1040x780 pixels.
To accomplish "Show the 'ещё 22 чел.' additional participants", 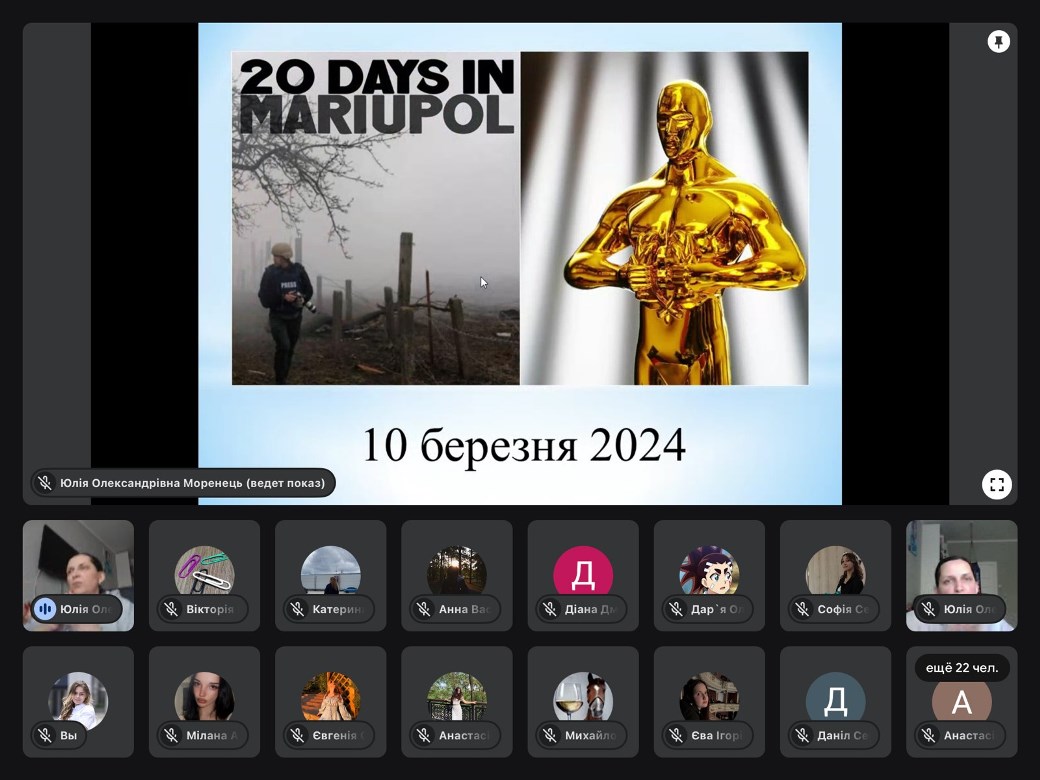I will tap(962, 668).
